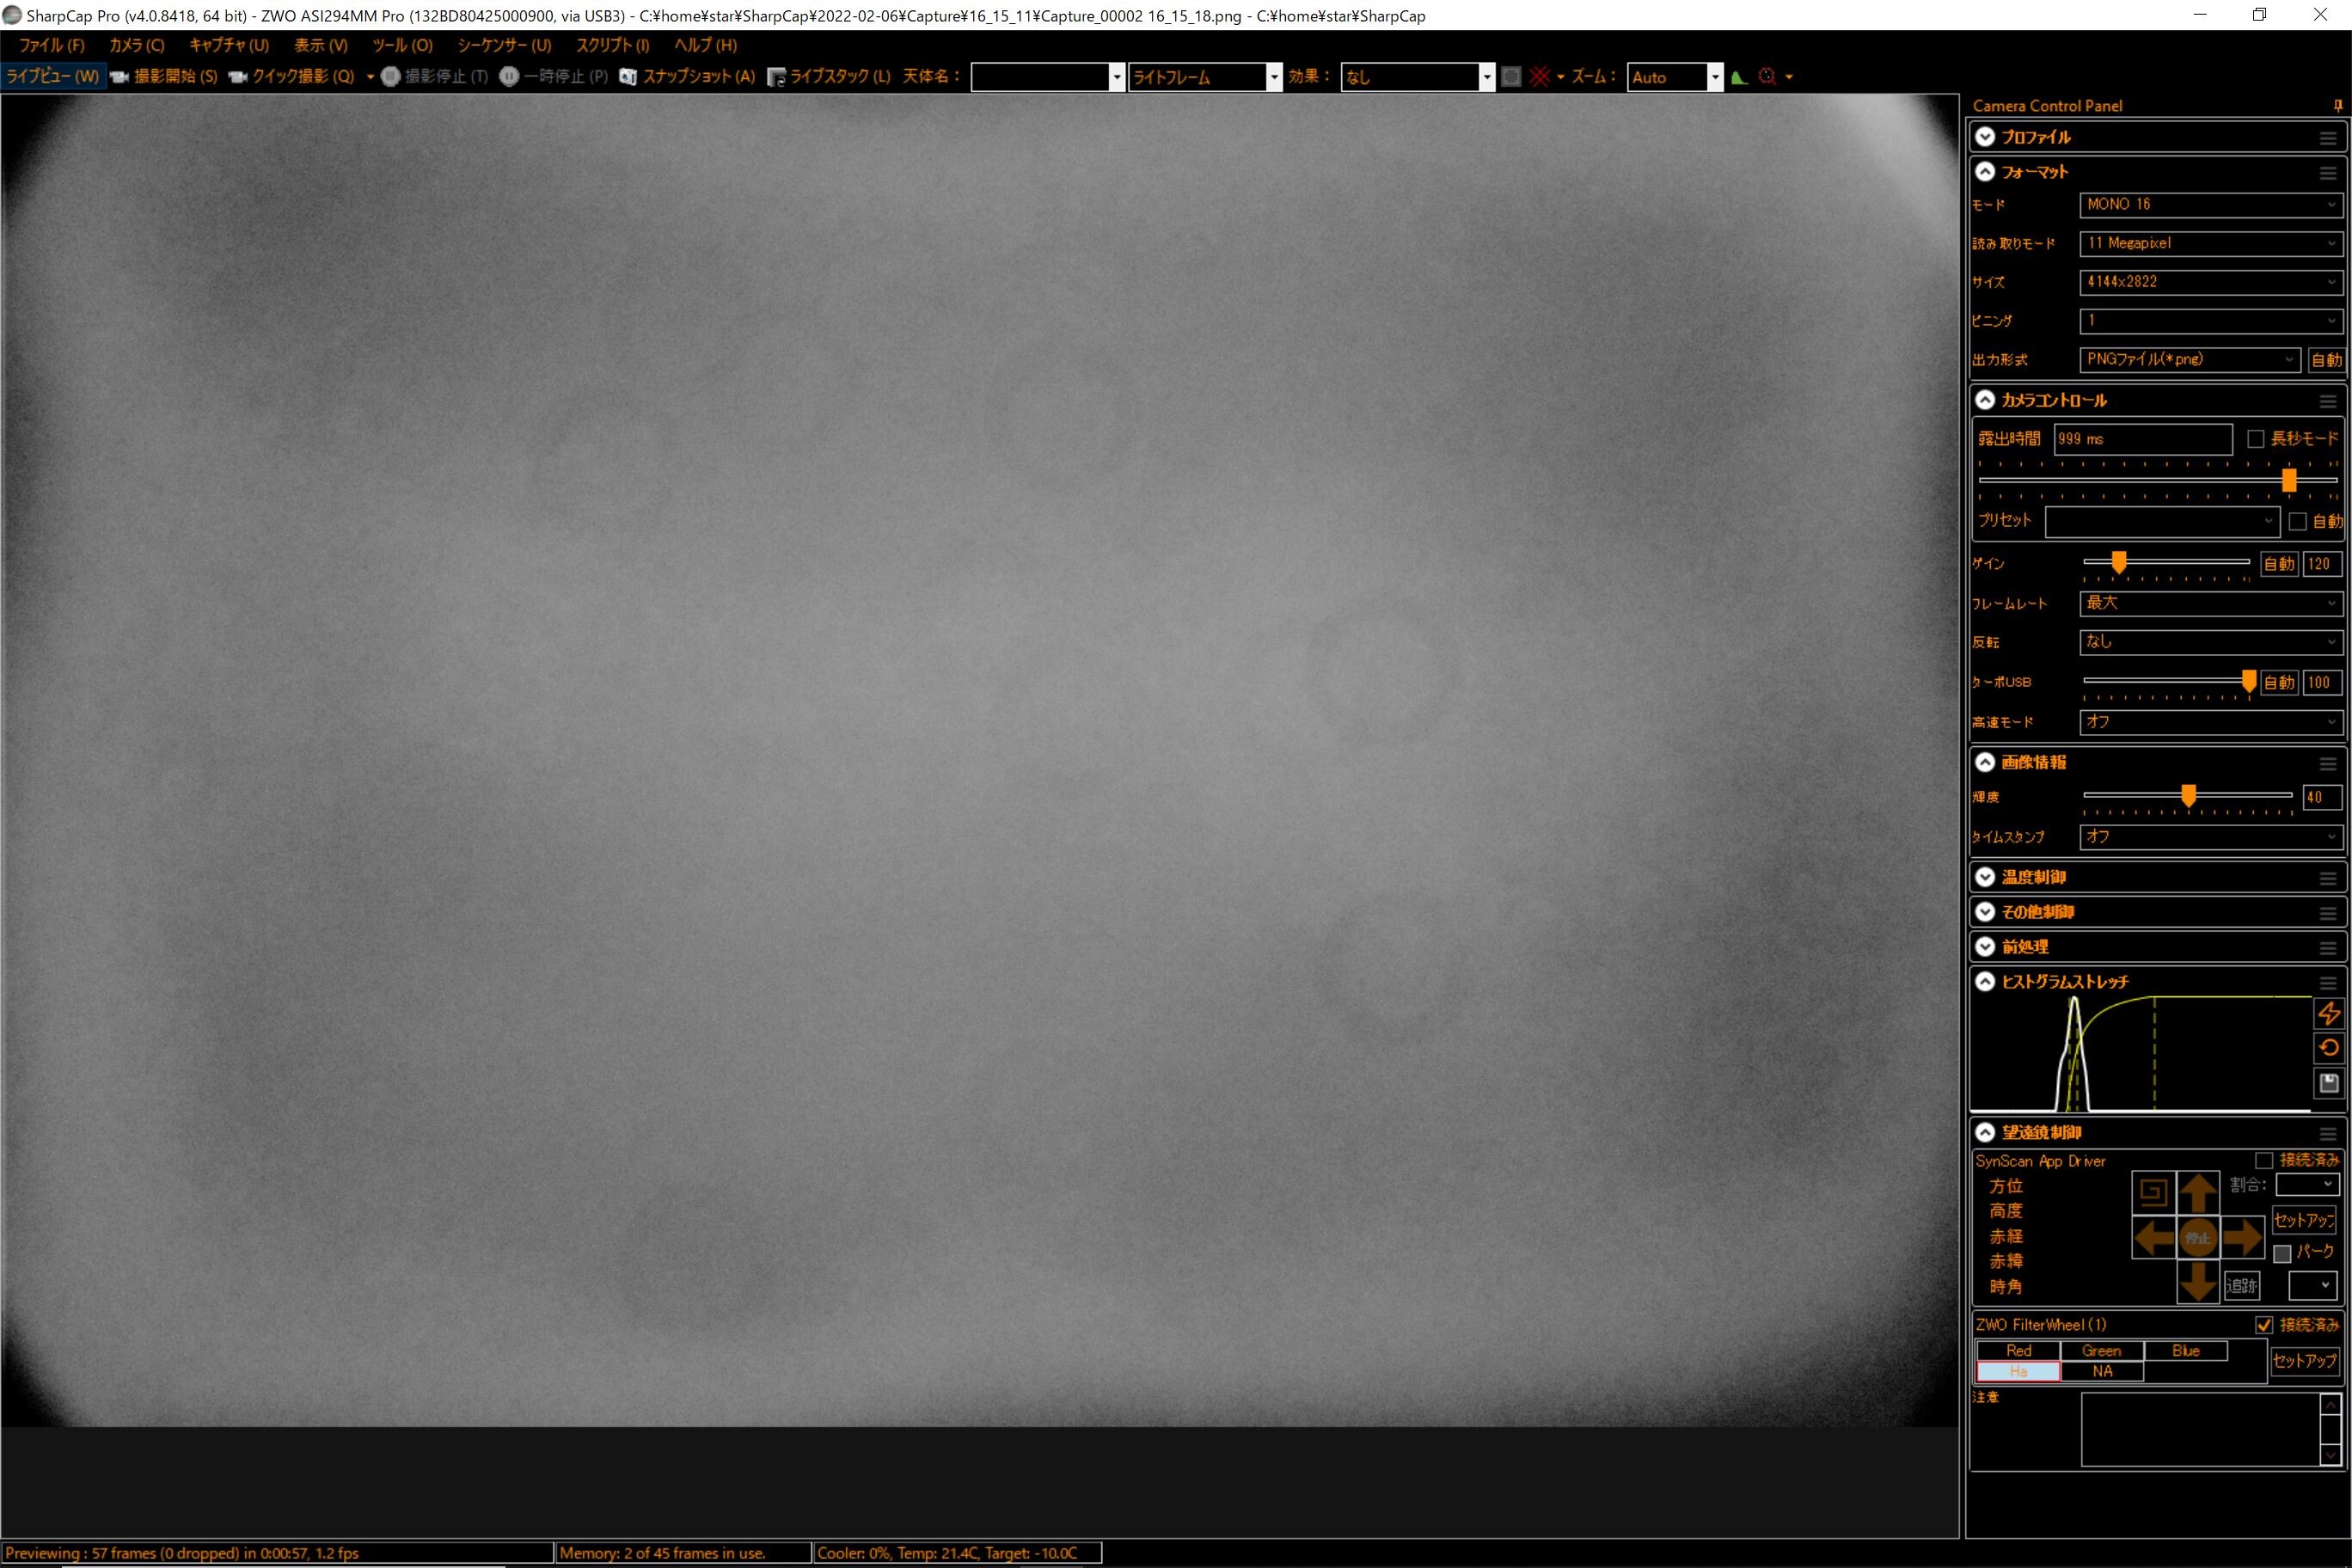Expand the 温度制御 temperature control section
This screenshot has width=2352, height=1568.
(1986, 877)
